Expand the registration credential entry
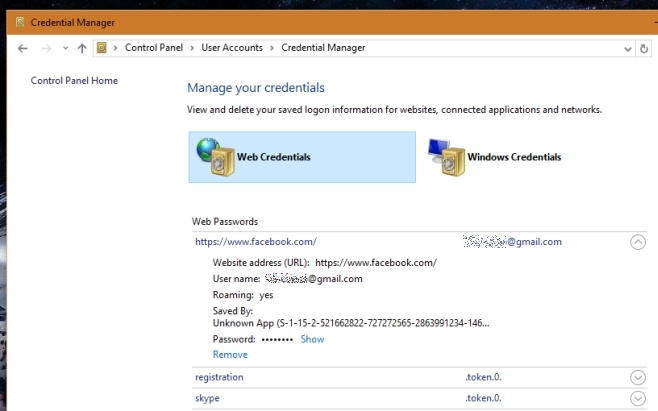This screenshot has width=658, height=411. (x=638, y=377)
